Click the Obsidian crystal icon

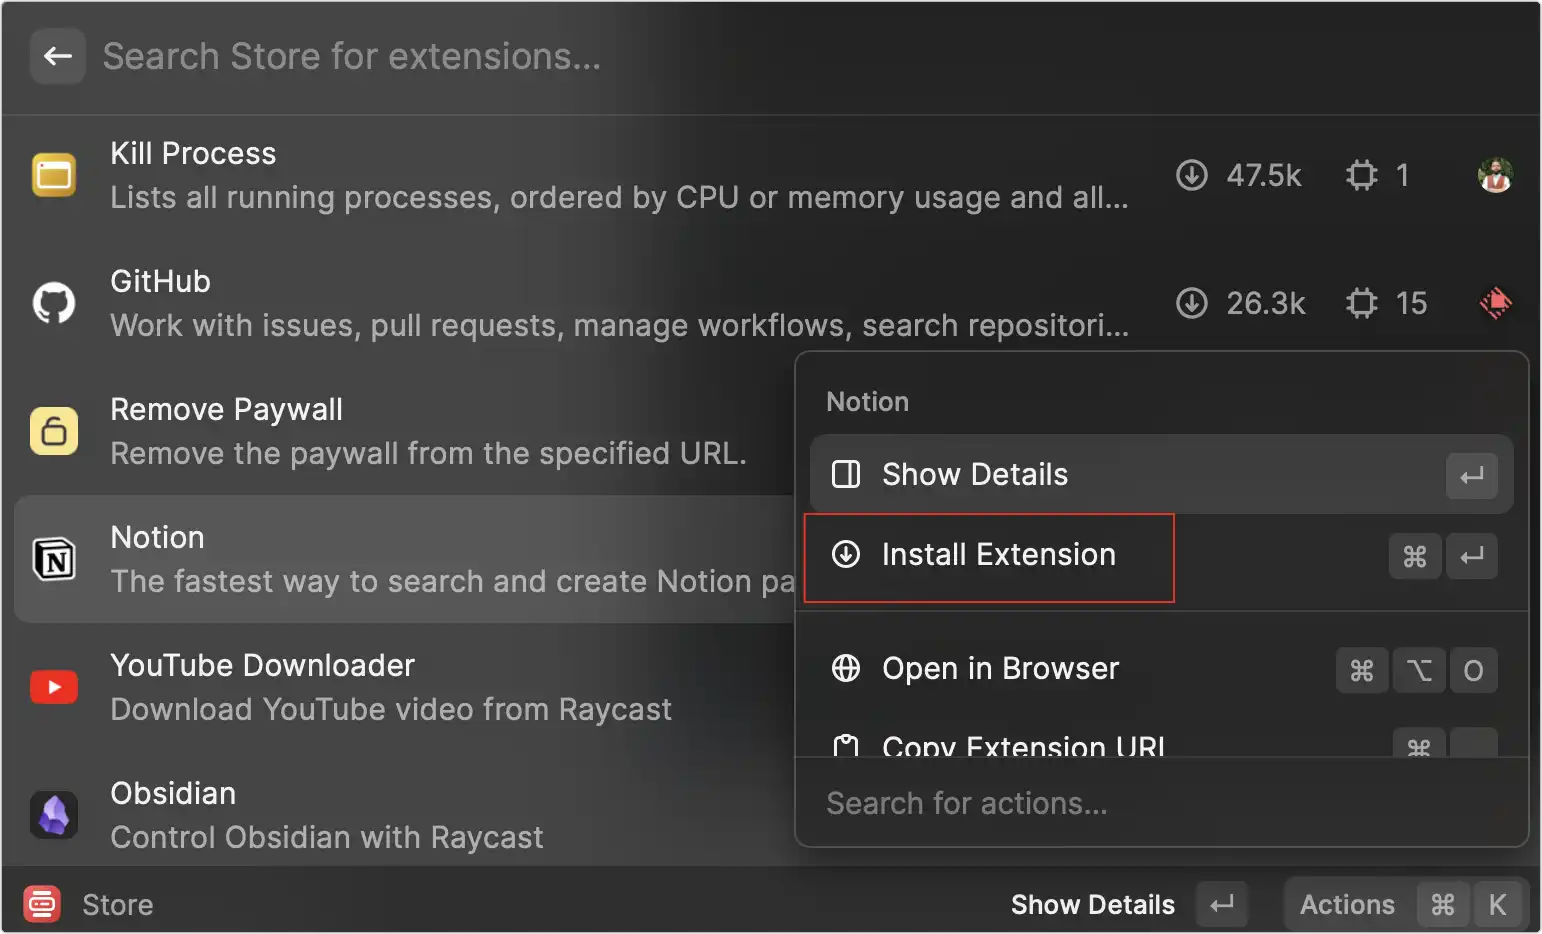coord(54,815)
